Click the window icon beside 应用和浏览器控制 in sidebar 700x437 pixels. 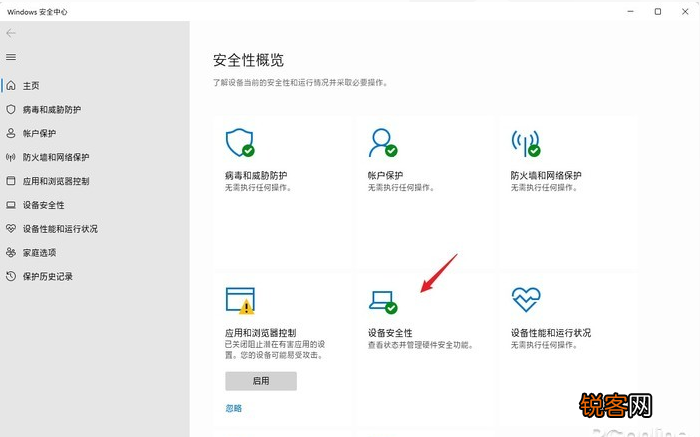pyautogui.click(x=11, y=181)
